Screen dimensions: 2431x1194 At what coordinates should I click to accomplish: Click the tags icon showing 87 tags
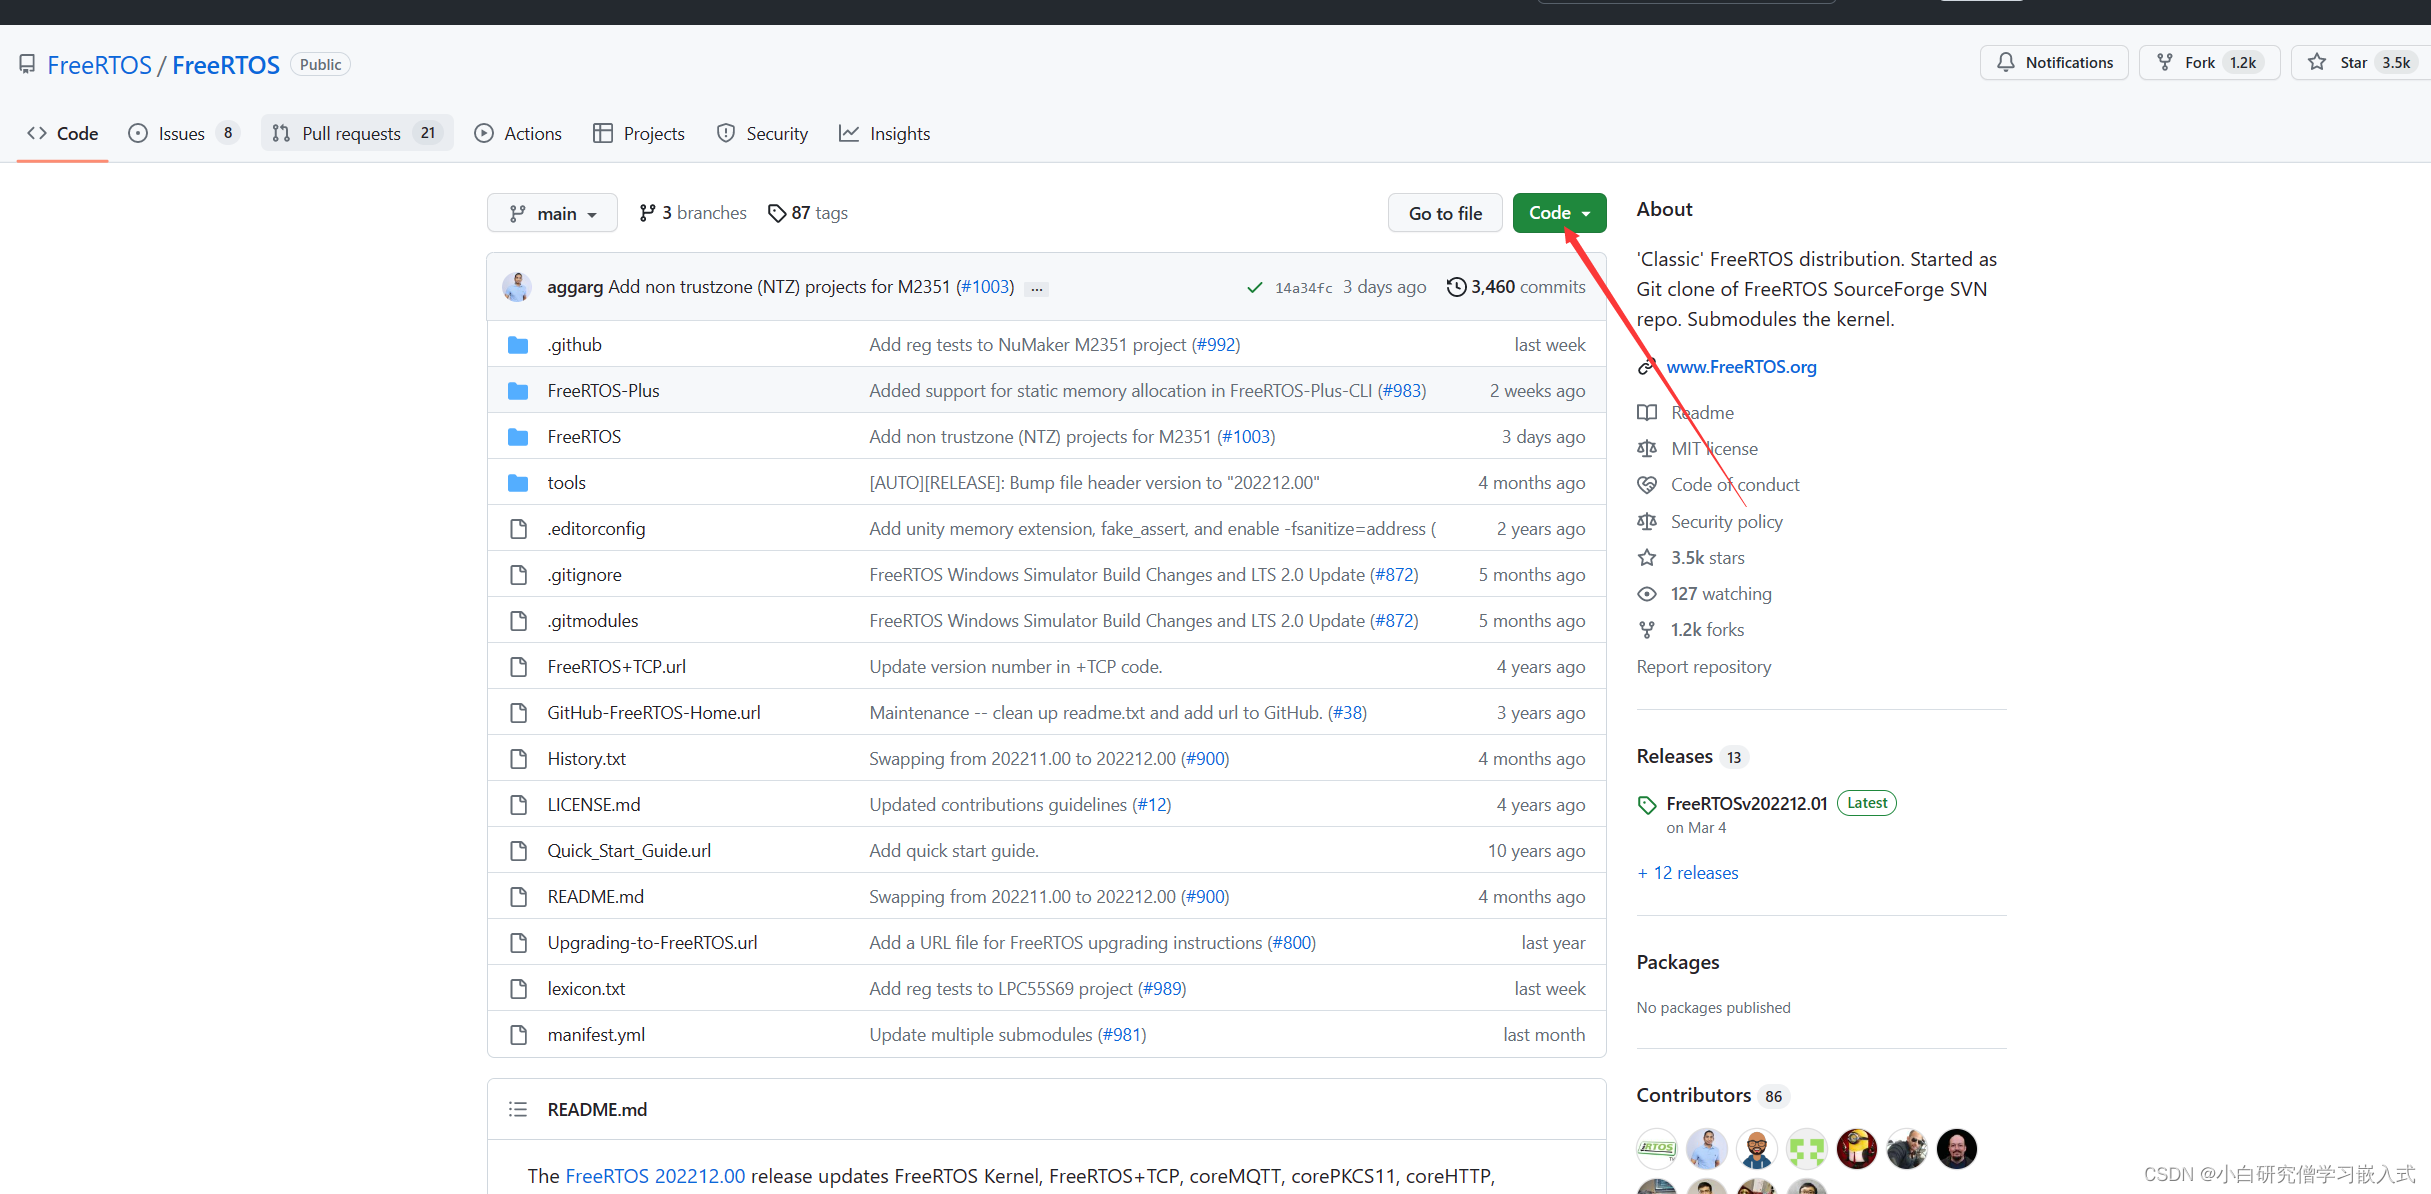[x=777, y=213]
